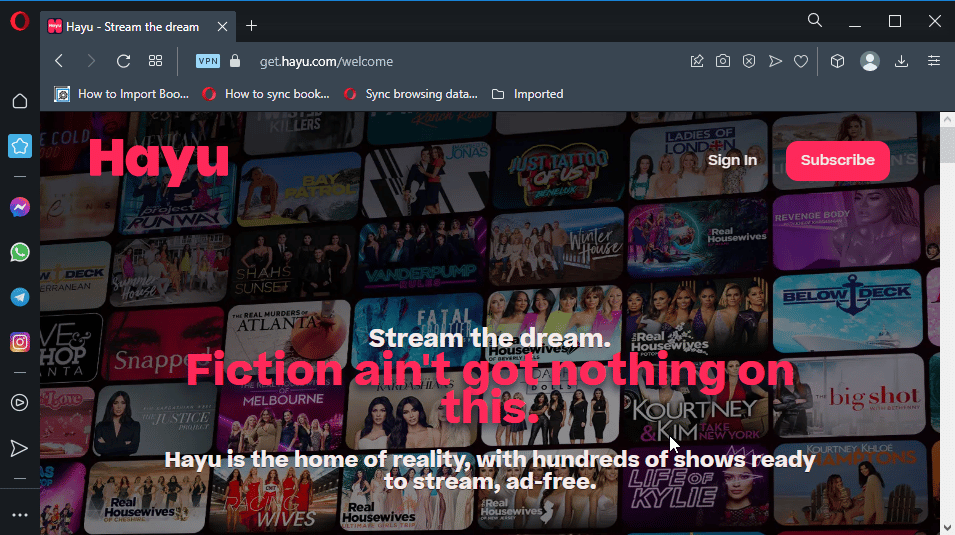Screen dimensions: 955x535
Task: Open Easy Setup sliders icon
Action: pos(934,61)
